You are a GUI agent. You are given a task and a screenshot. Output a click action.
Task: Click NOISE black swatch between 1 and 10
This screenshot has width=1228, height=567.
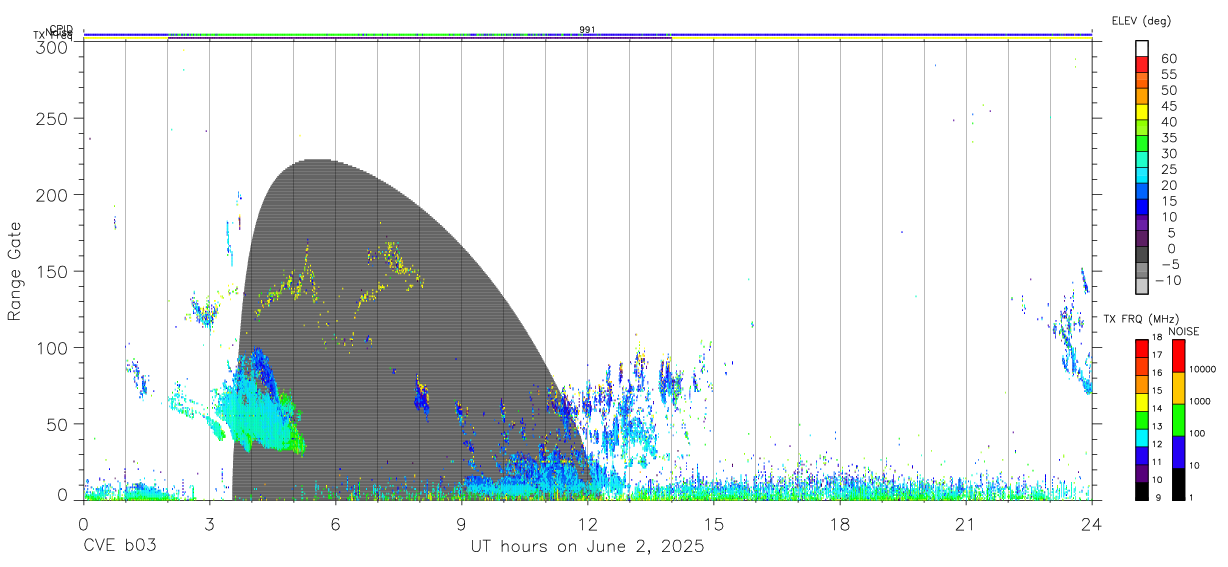pyautogui.click(x=1178, y=483)
